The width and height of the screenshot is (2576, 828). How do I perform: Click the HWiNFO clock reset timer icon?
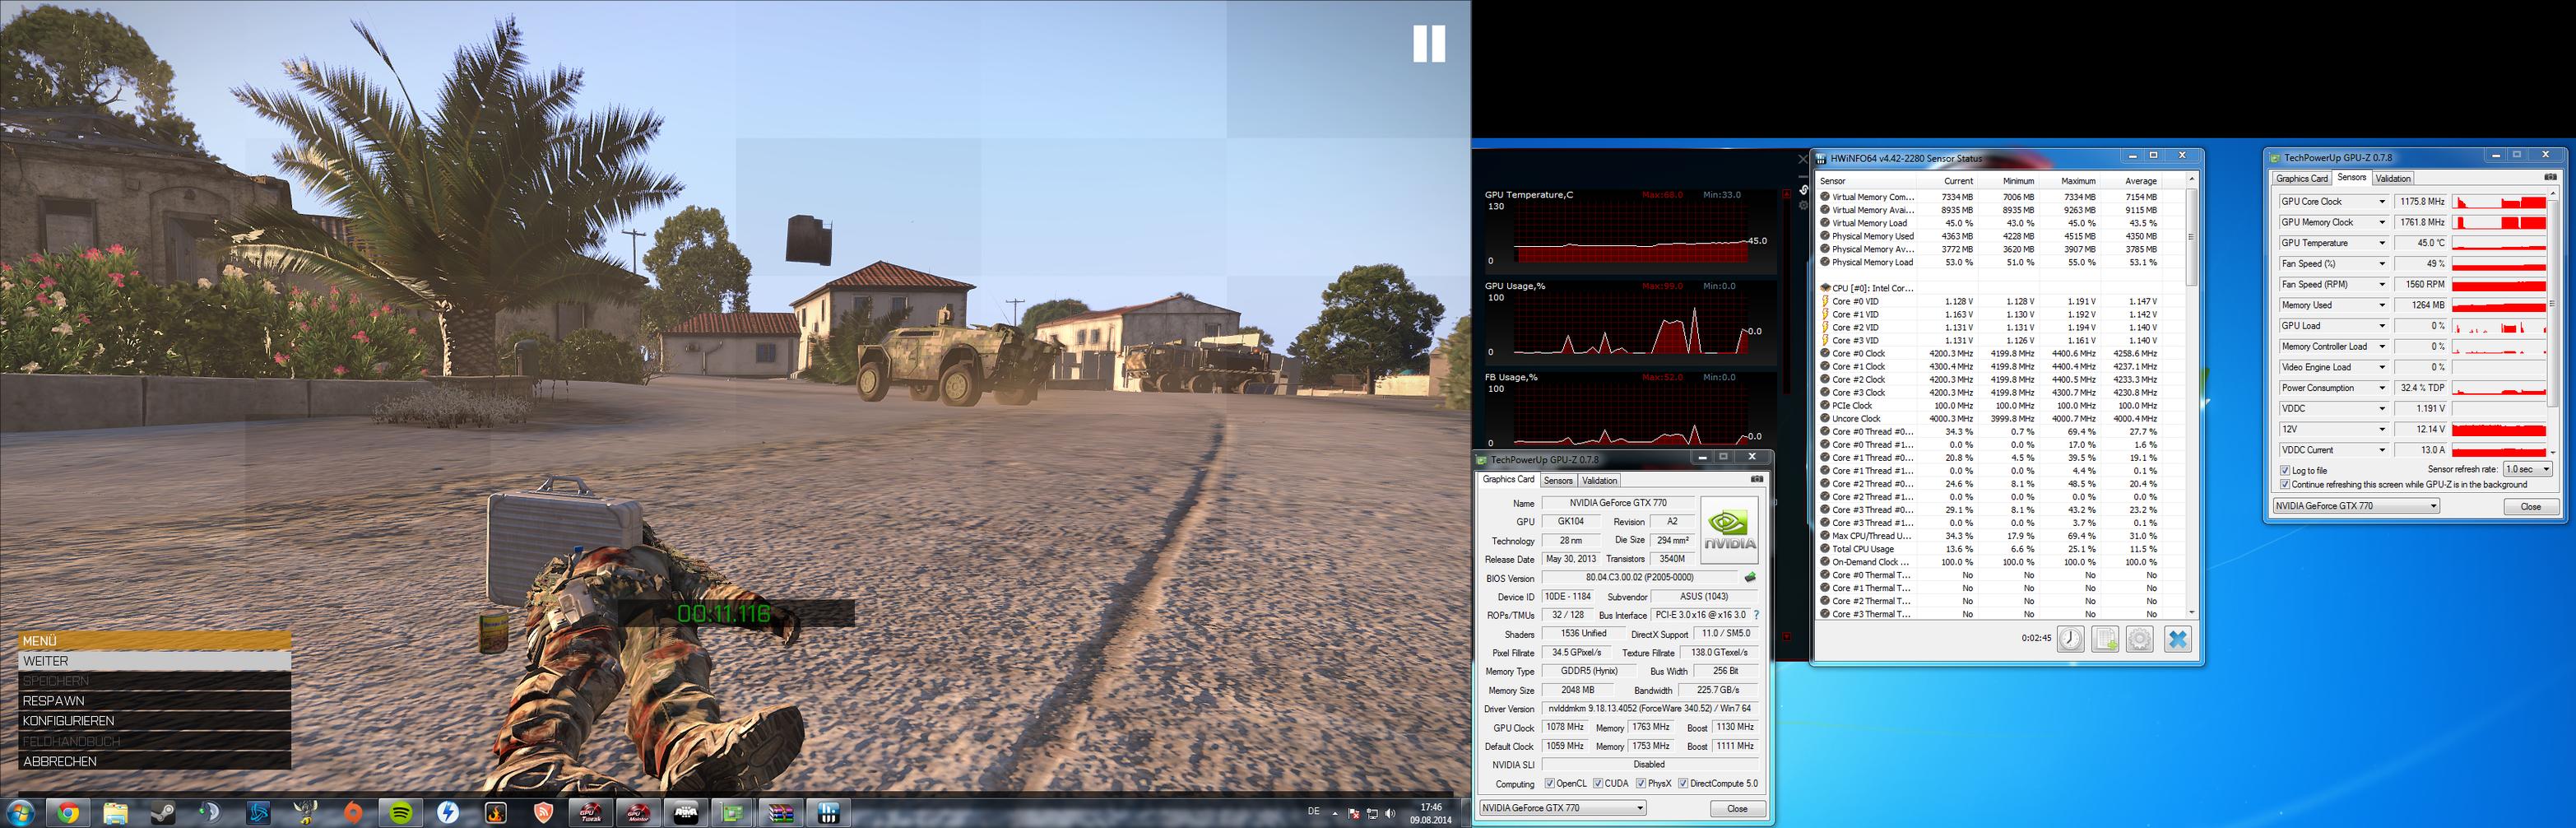(x=2070, y=638)
